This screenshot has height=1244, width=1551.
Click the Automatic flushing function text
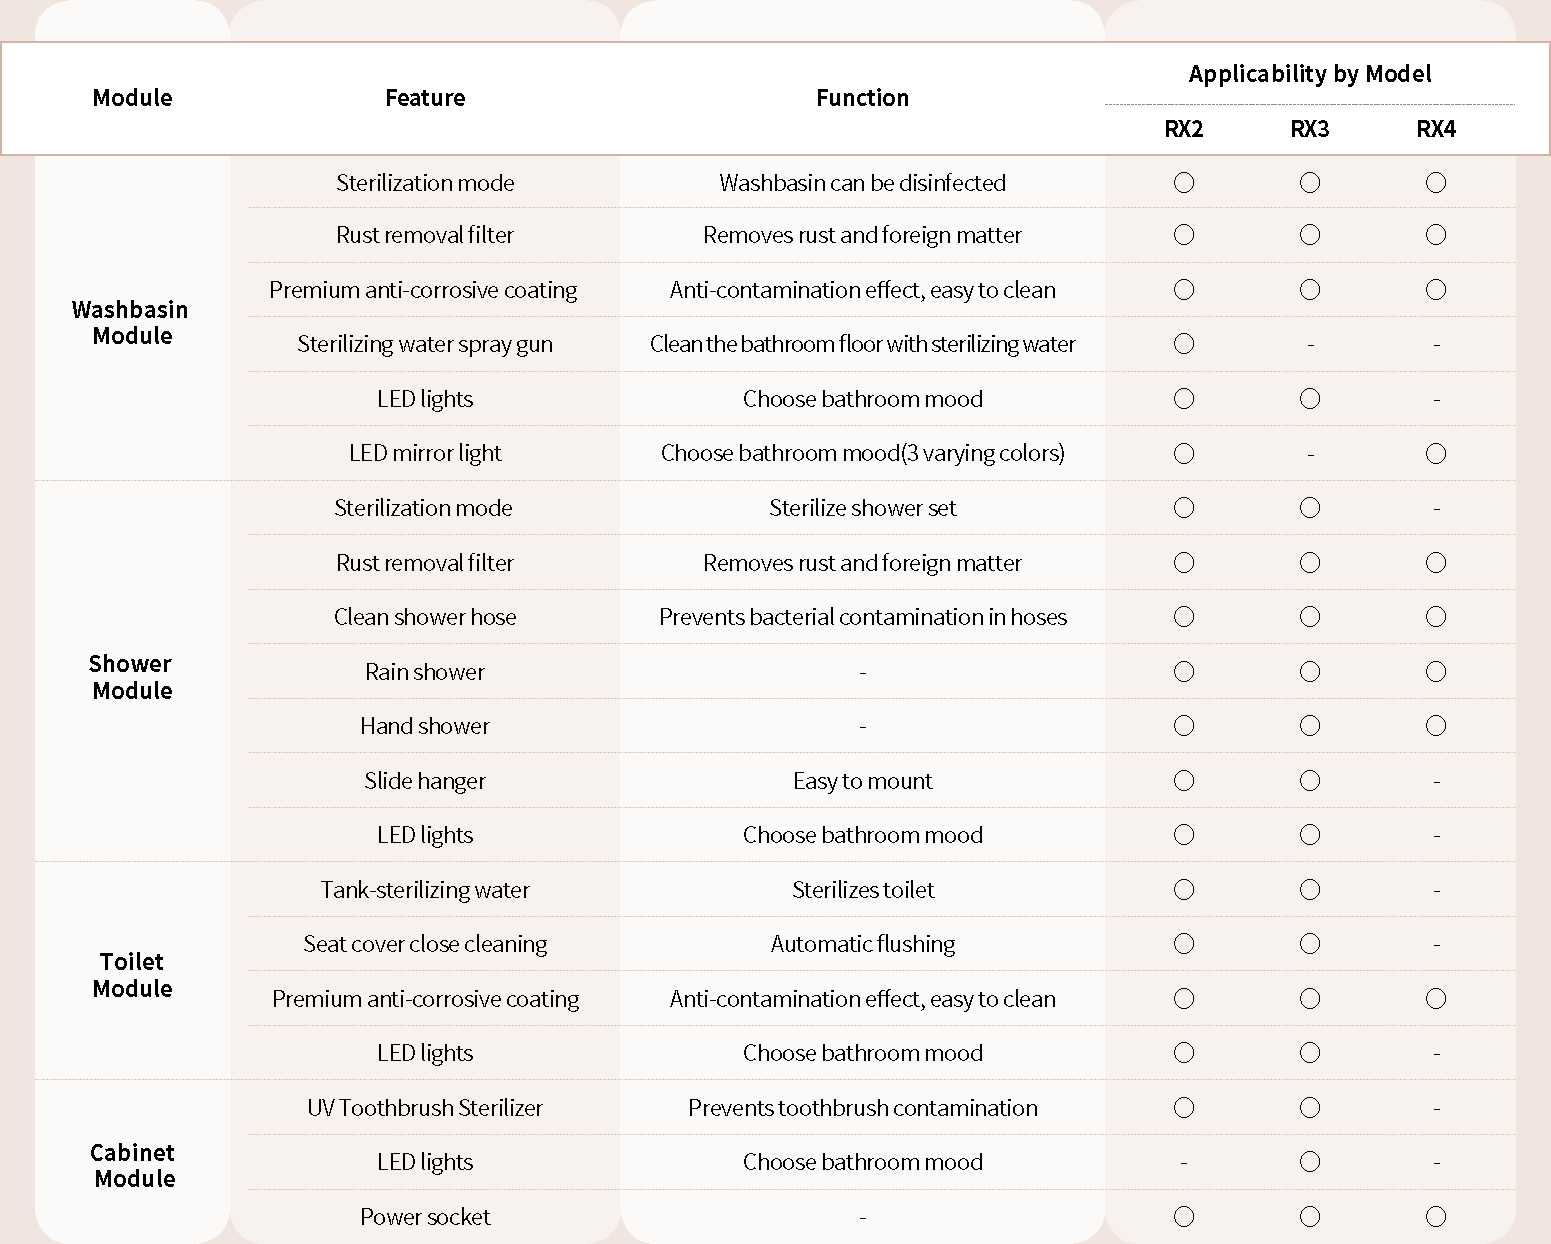(862, 944)
